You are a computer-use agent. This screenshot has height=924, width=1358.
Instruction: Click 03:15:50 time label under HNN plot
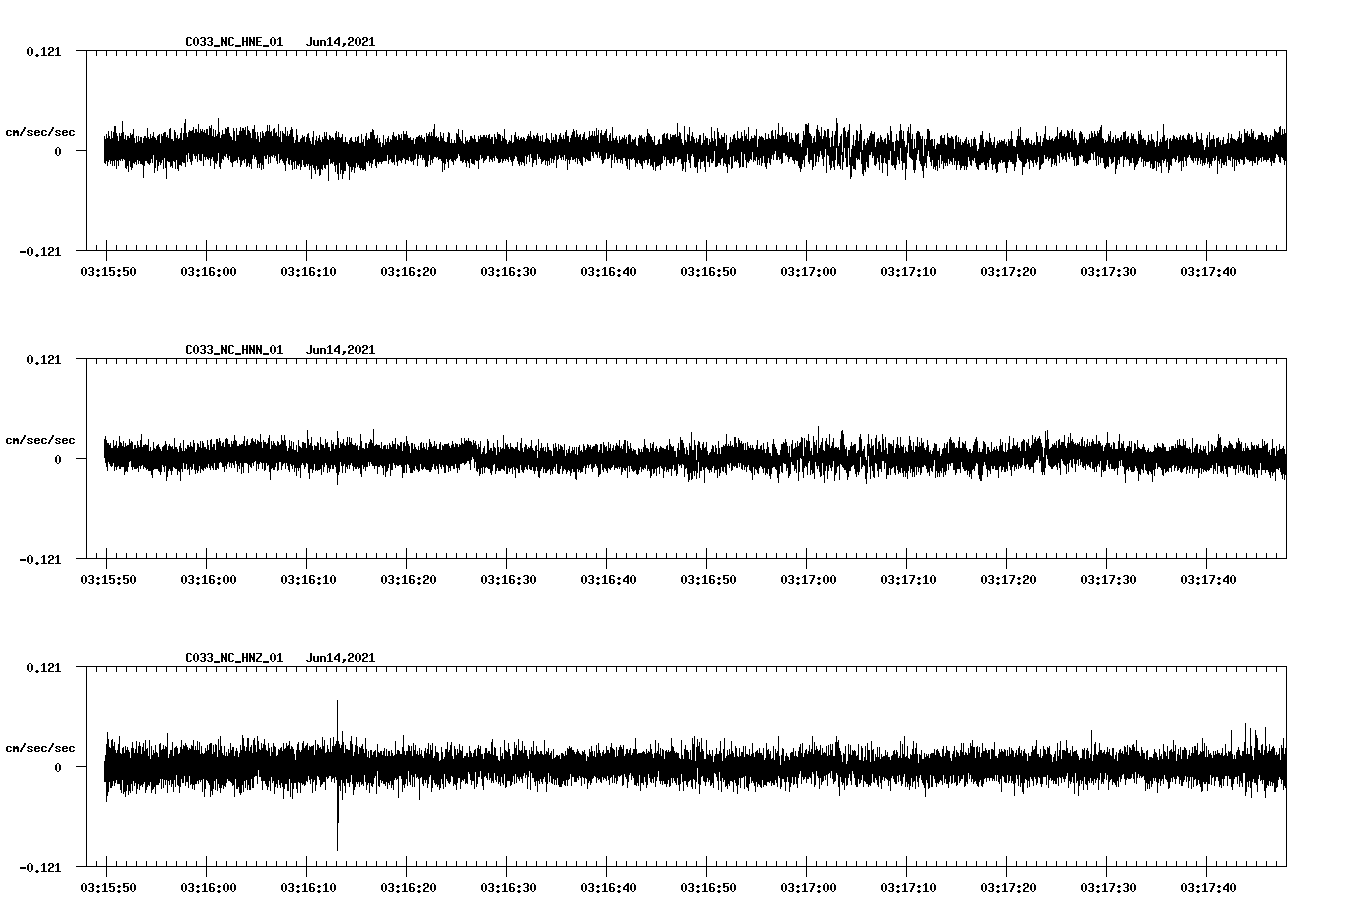pyautogui.click(x=108, y=579)
